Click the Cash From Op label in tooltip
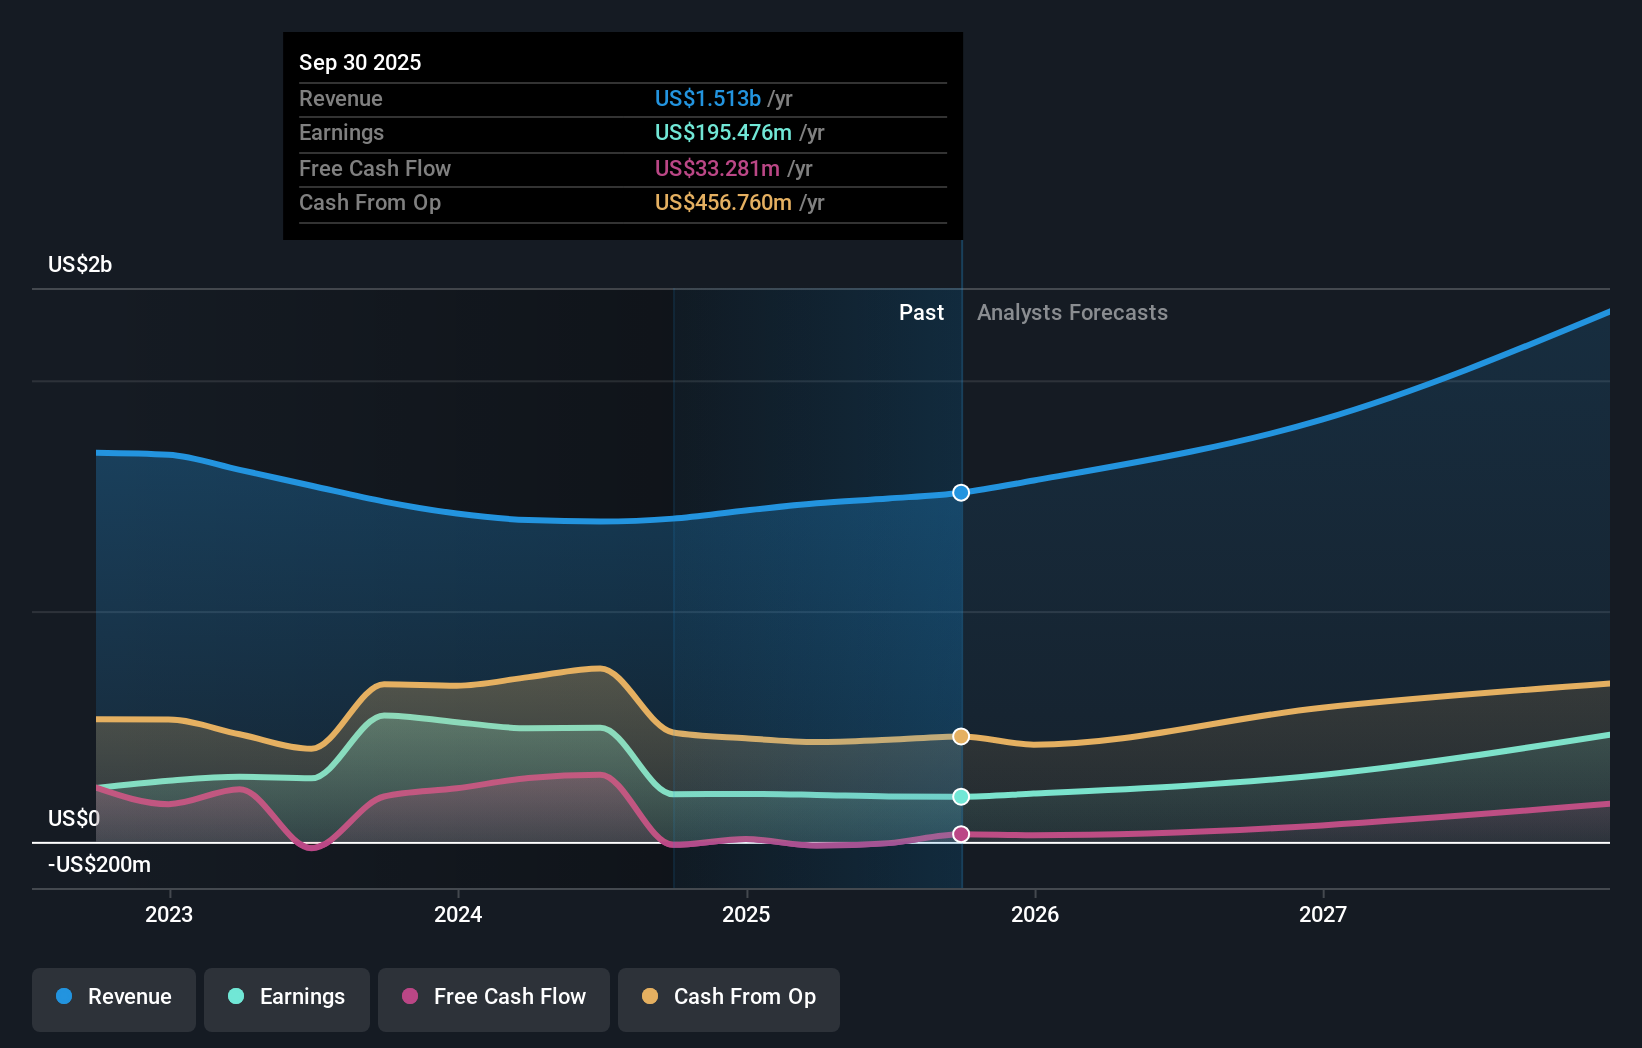This screenshot has width=1642, height=1048. click(x=370, y=202)
